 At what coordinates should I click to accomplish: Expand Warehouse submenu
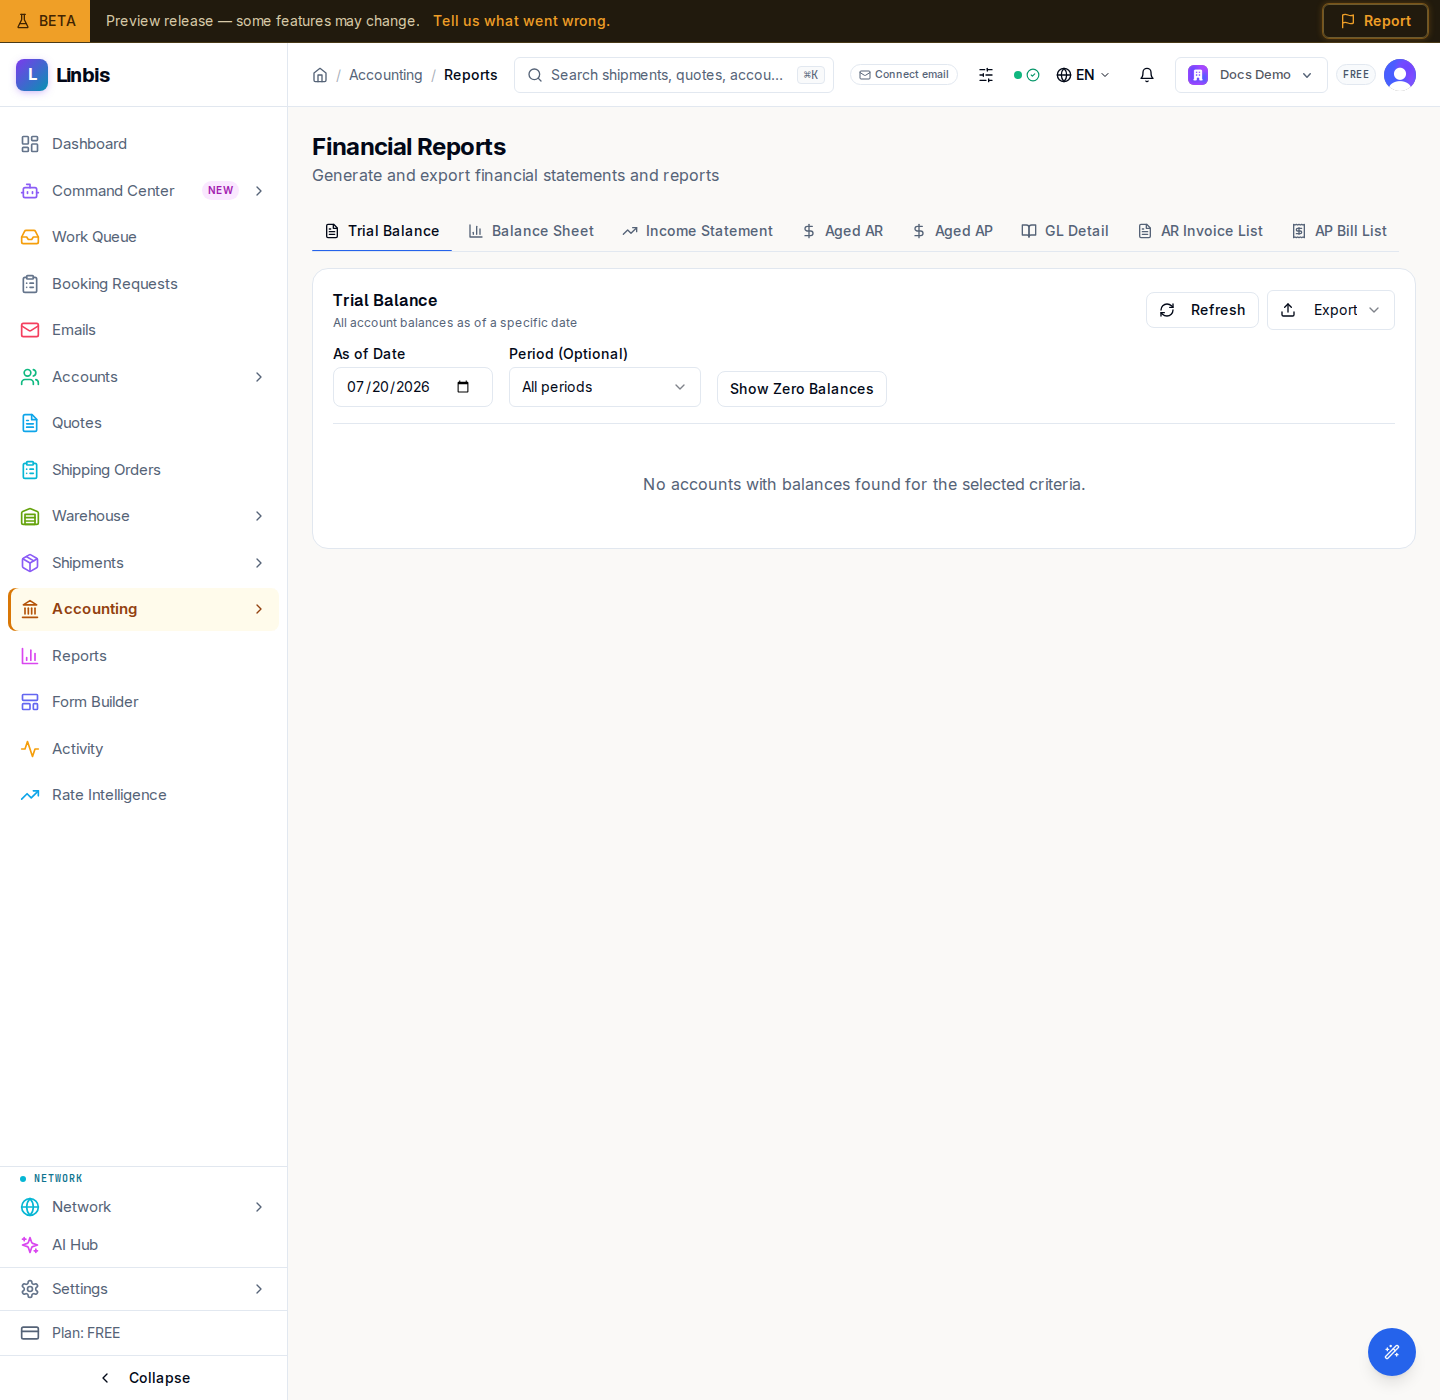coord(259,516)
